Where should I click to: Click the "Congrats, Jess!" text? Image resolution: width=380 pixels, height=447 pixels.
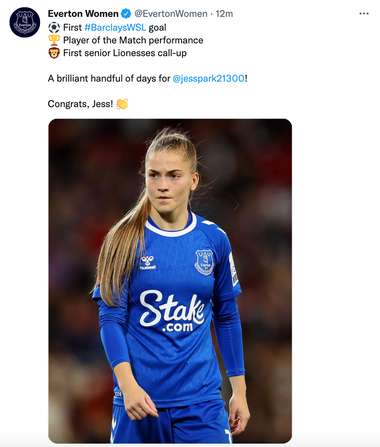81,104
